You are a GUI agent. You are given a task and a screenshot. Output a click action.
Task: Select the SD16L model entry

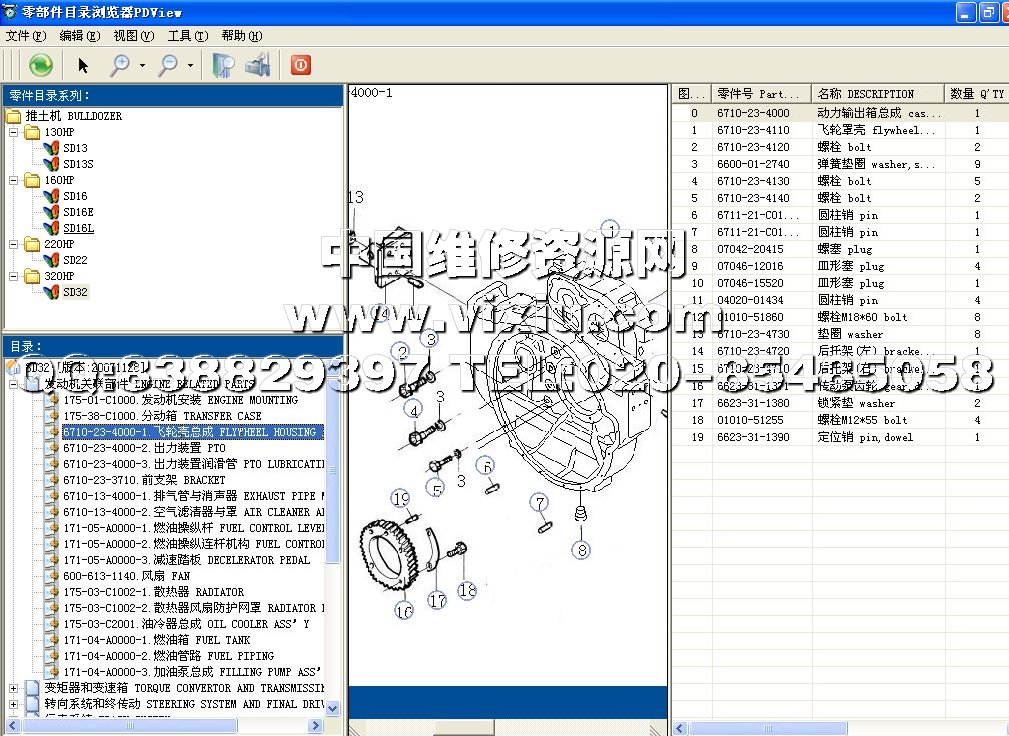tap(78, 228)
